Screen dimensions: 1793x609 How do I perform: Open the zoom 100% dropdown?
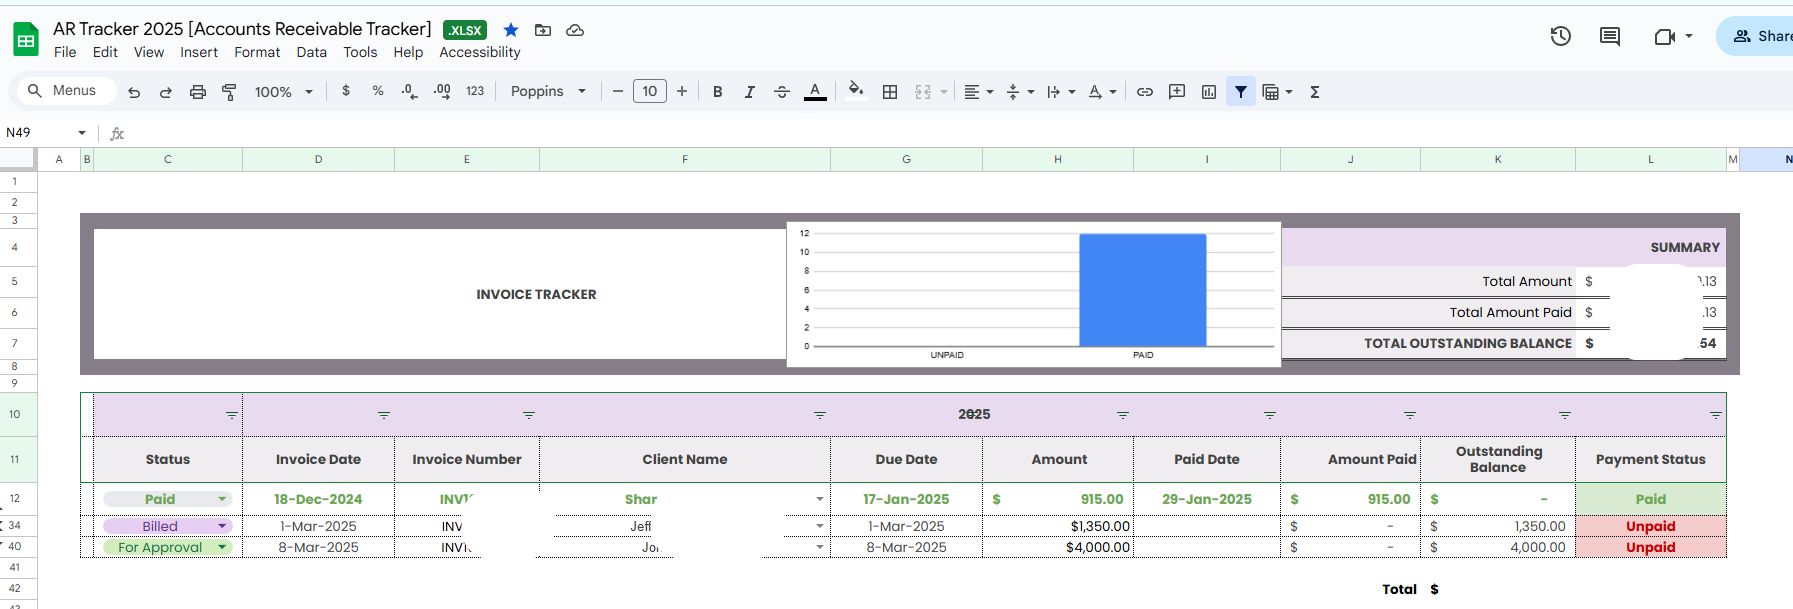pyautogui.click(x=283, y=92)
